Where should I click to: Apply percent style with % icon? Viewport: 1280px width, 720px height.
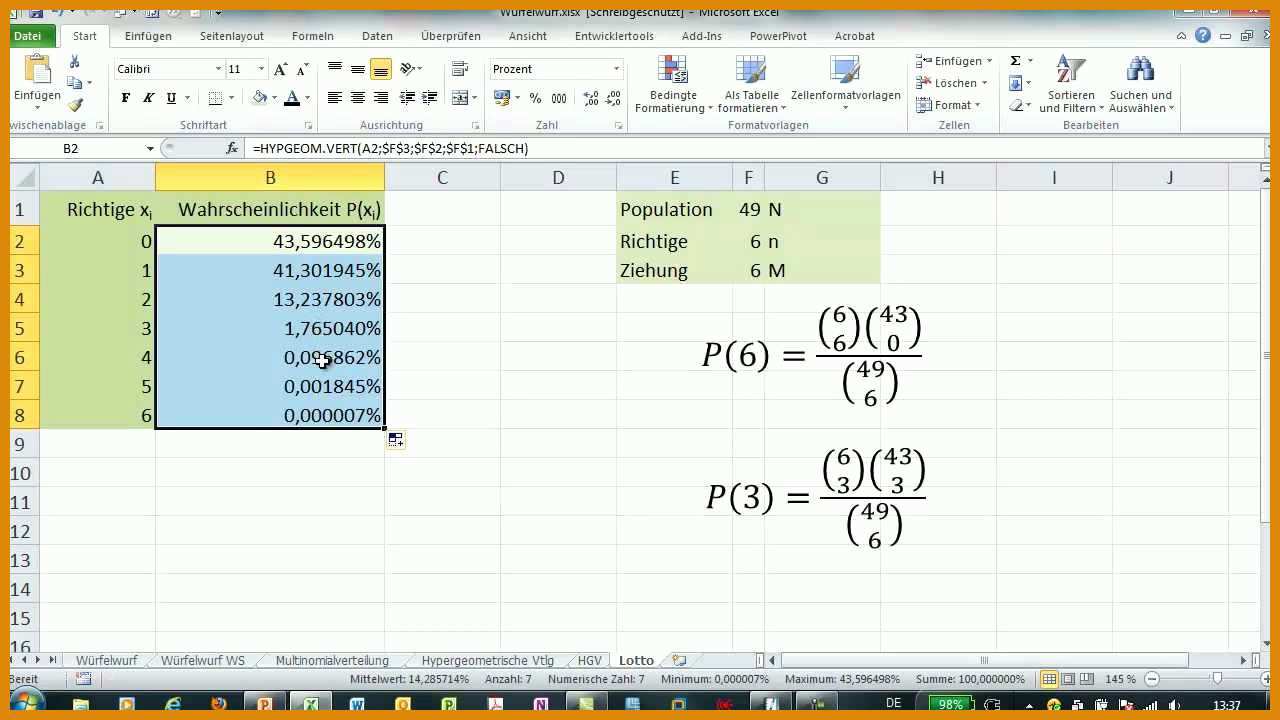(x=535, y=98)
